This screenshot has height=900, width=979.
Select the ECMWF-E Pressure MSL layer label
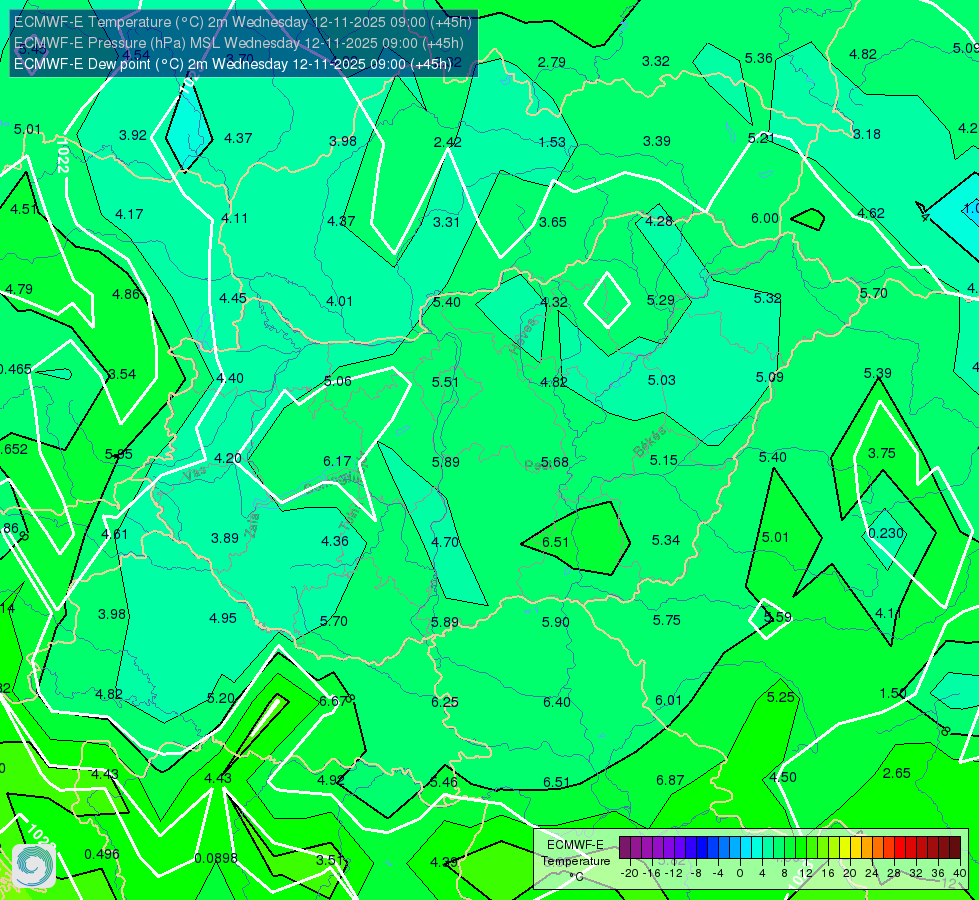click(x=239, y=43)
